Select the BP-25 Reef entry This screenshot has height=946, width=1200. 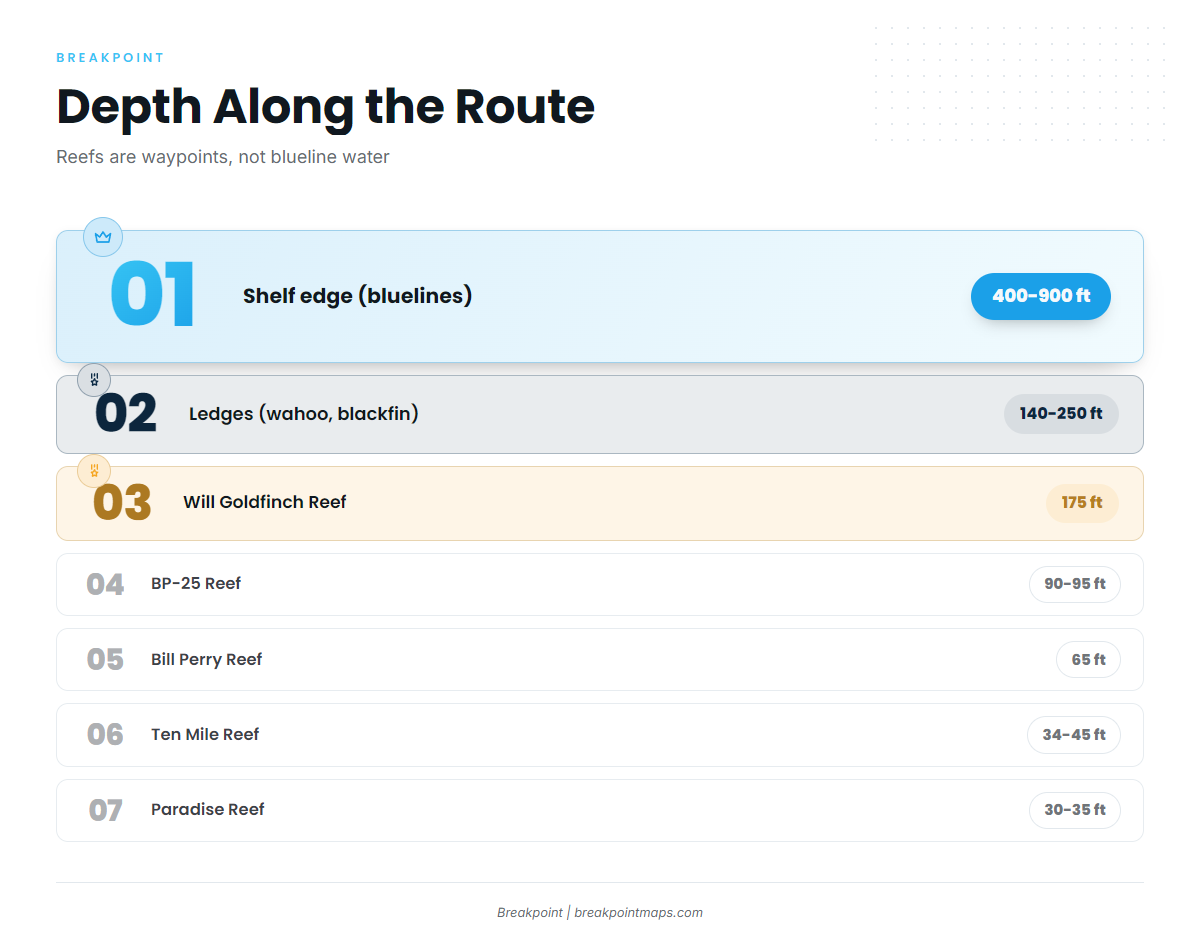(x=600, y=584)
